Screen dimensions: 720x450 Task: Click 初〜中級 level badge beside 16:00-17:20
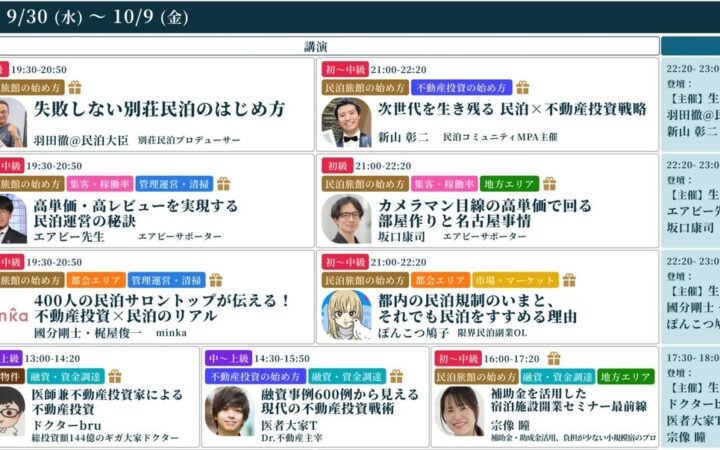pyautogui.click(x=458, y=358)
